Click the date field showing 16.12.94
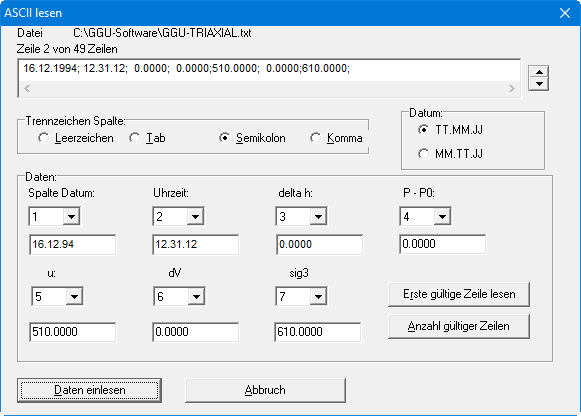 tap(73, 244)
